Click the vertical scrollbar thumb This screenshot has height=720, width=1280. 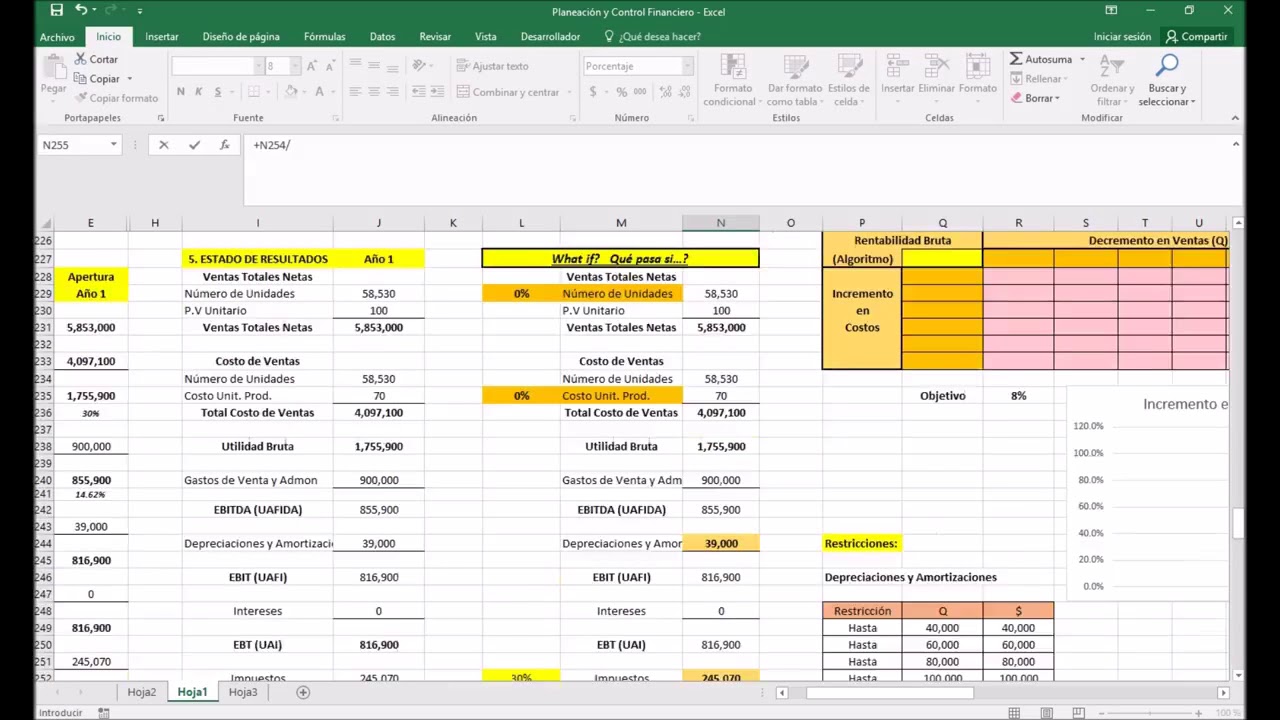[x=1239, y=523]
